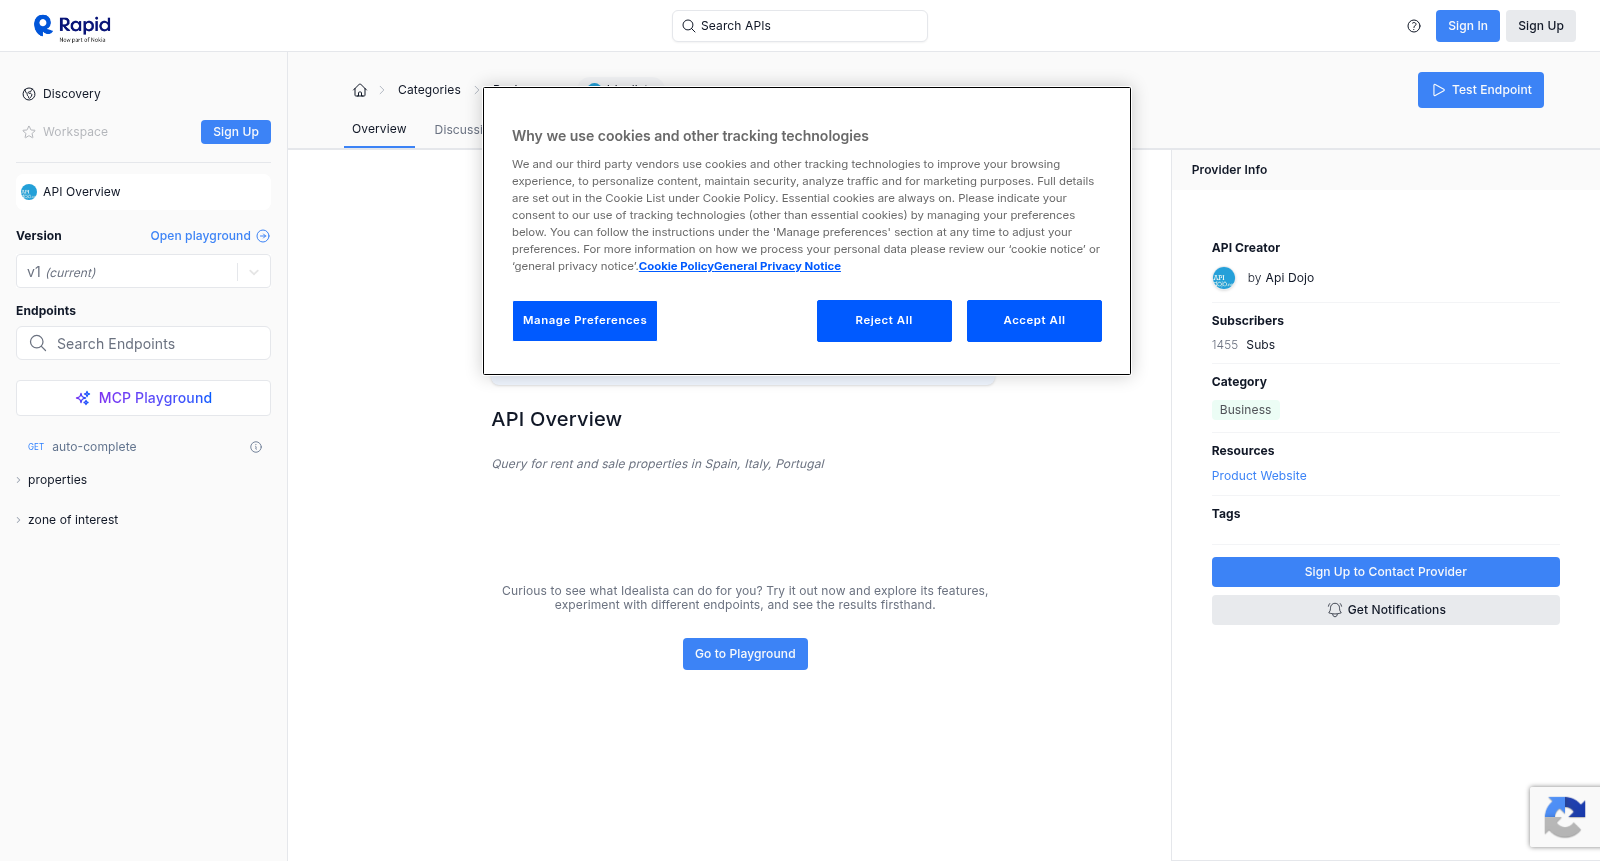
Task: Click the header Sign Up button
Action: (1541, 26)
